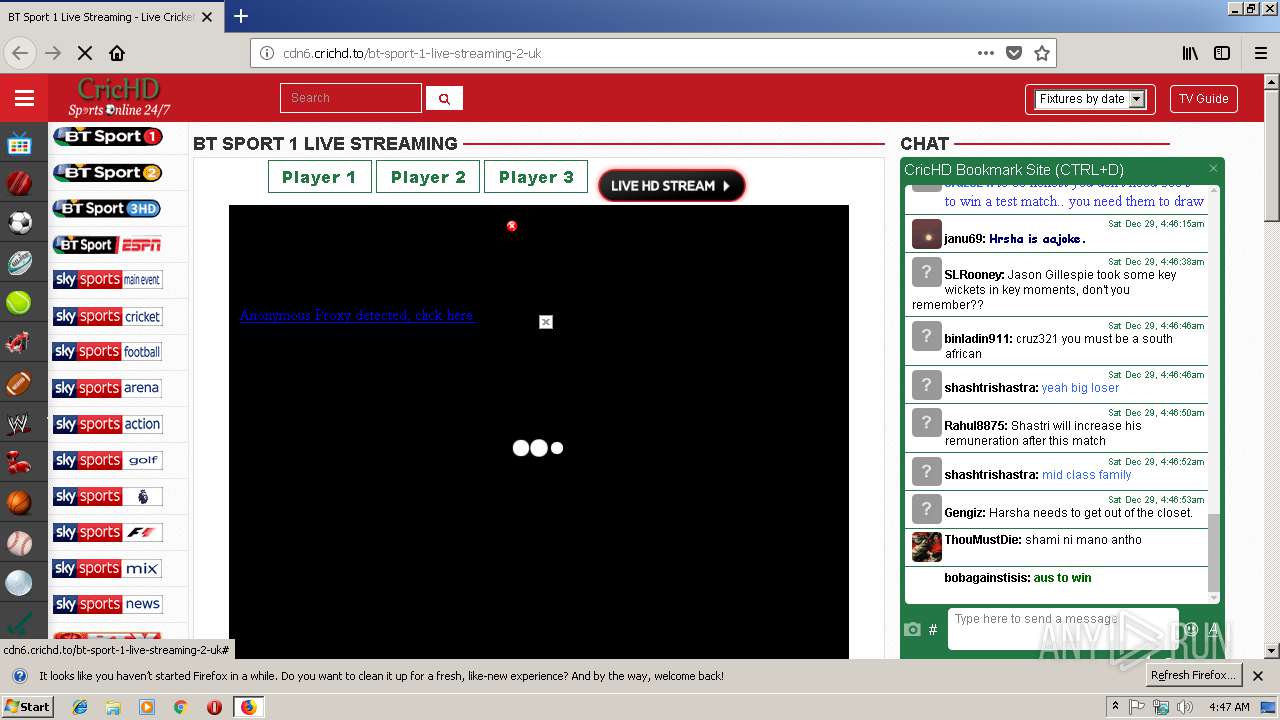
Task: Open Sky Sports Arena channel
Action: (107, 388)
